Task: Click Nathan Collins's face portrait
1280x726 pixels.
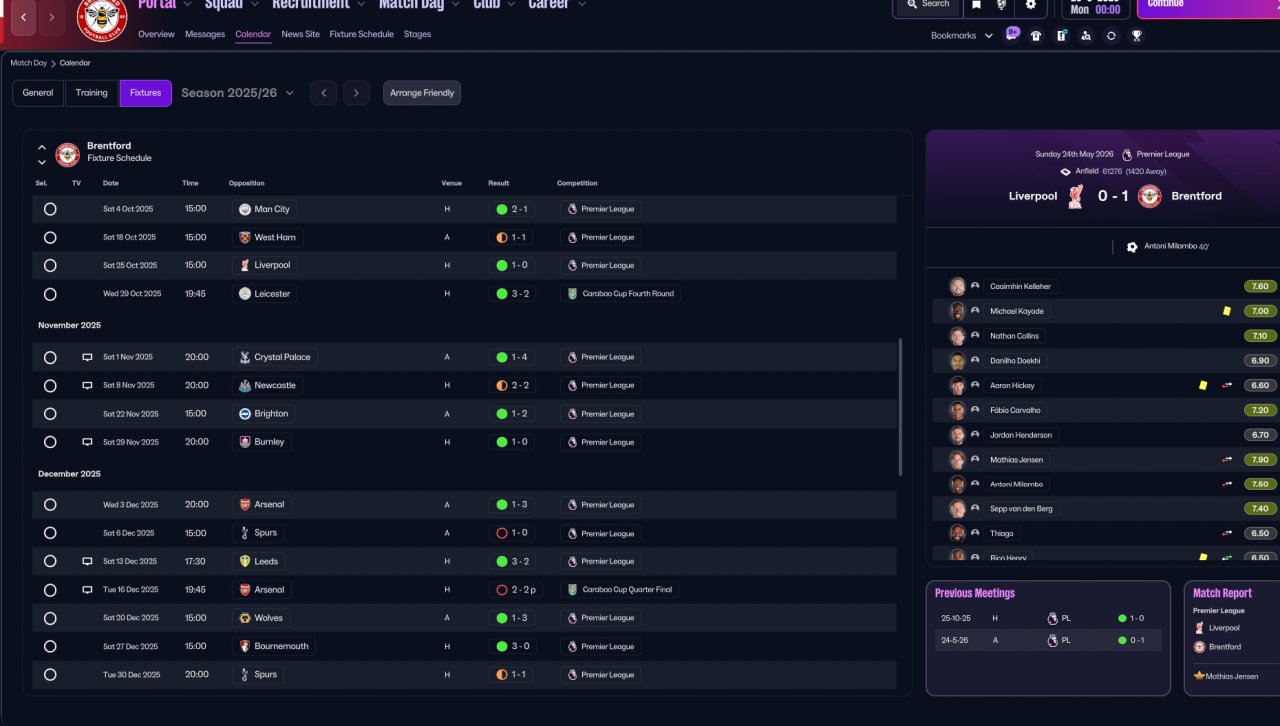Action: pyautogui.click(x=957, y=336)
